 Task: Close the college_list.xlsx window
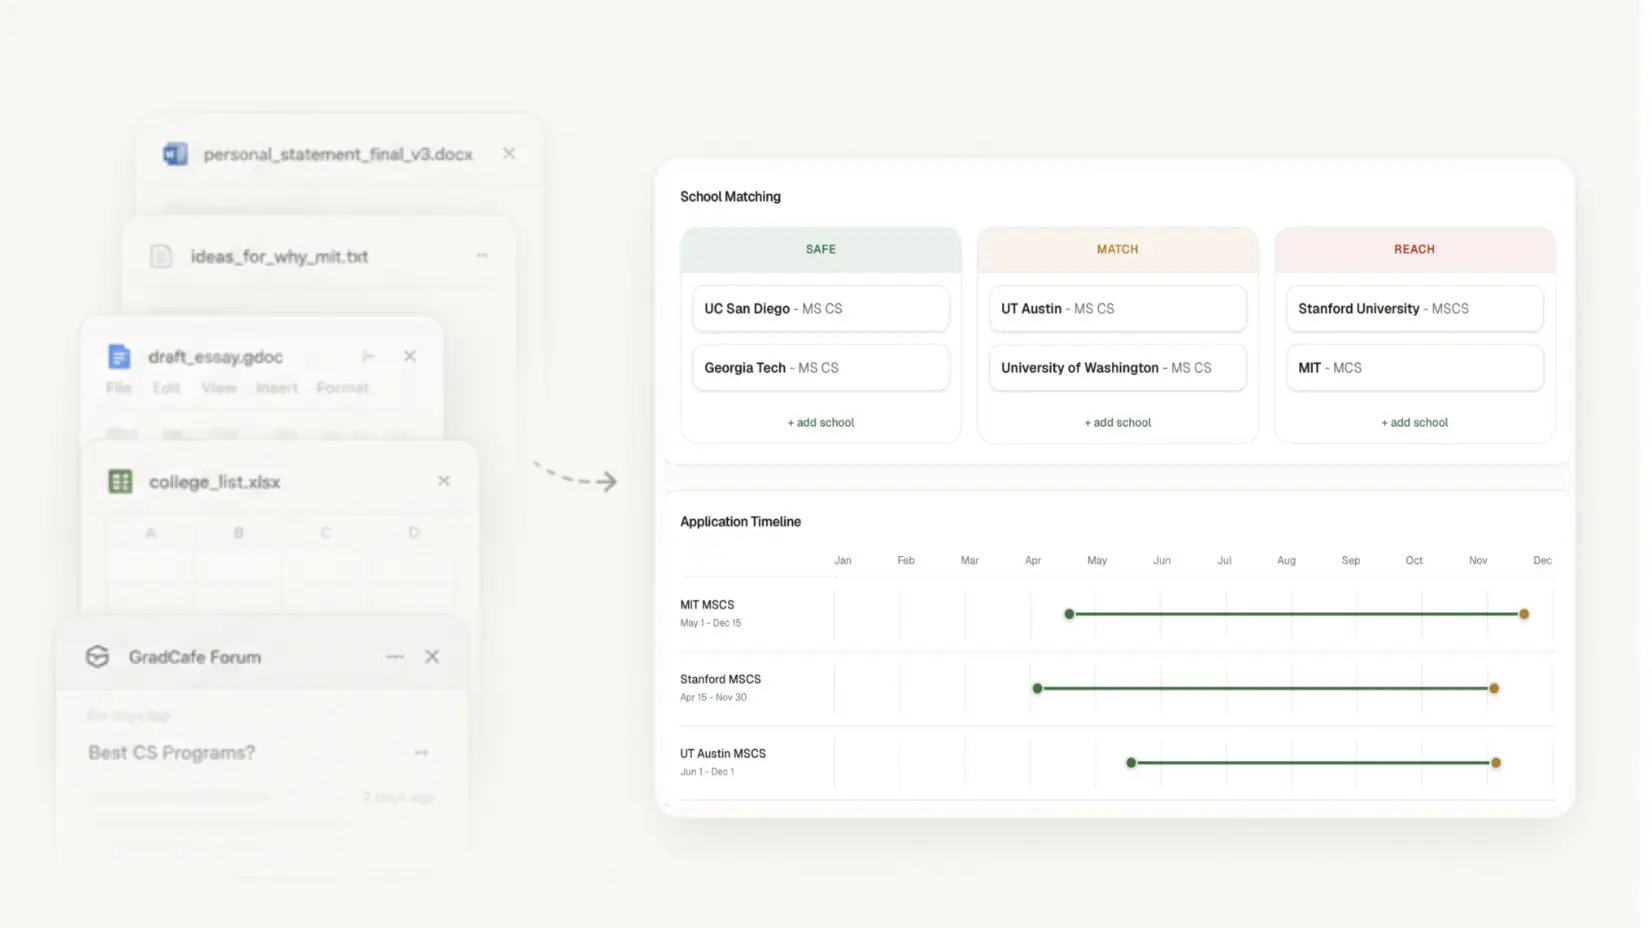[x=444, y=481]
